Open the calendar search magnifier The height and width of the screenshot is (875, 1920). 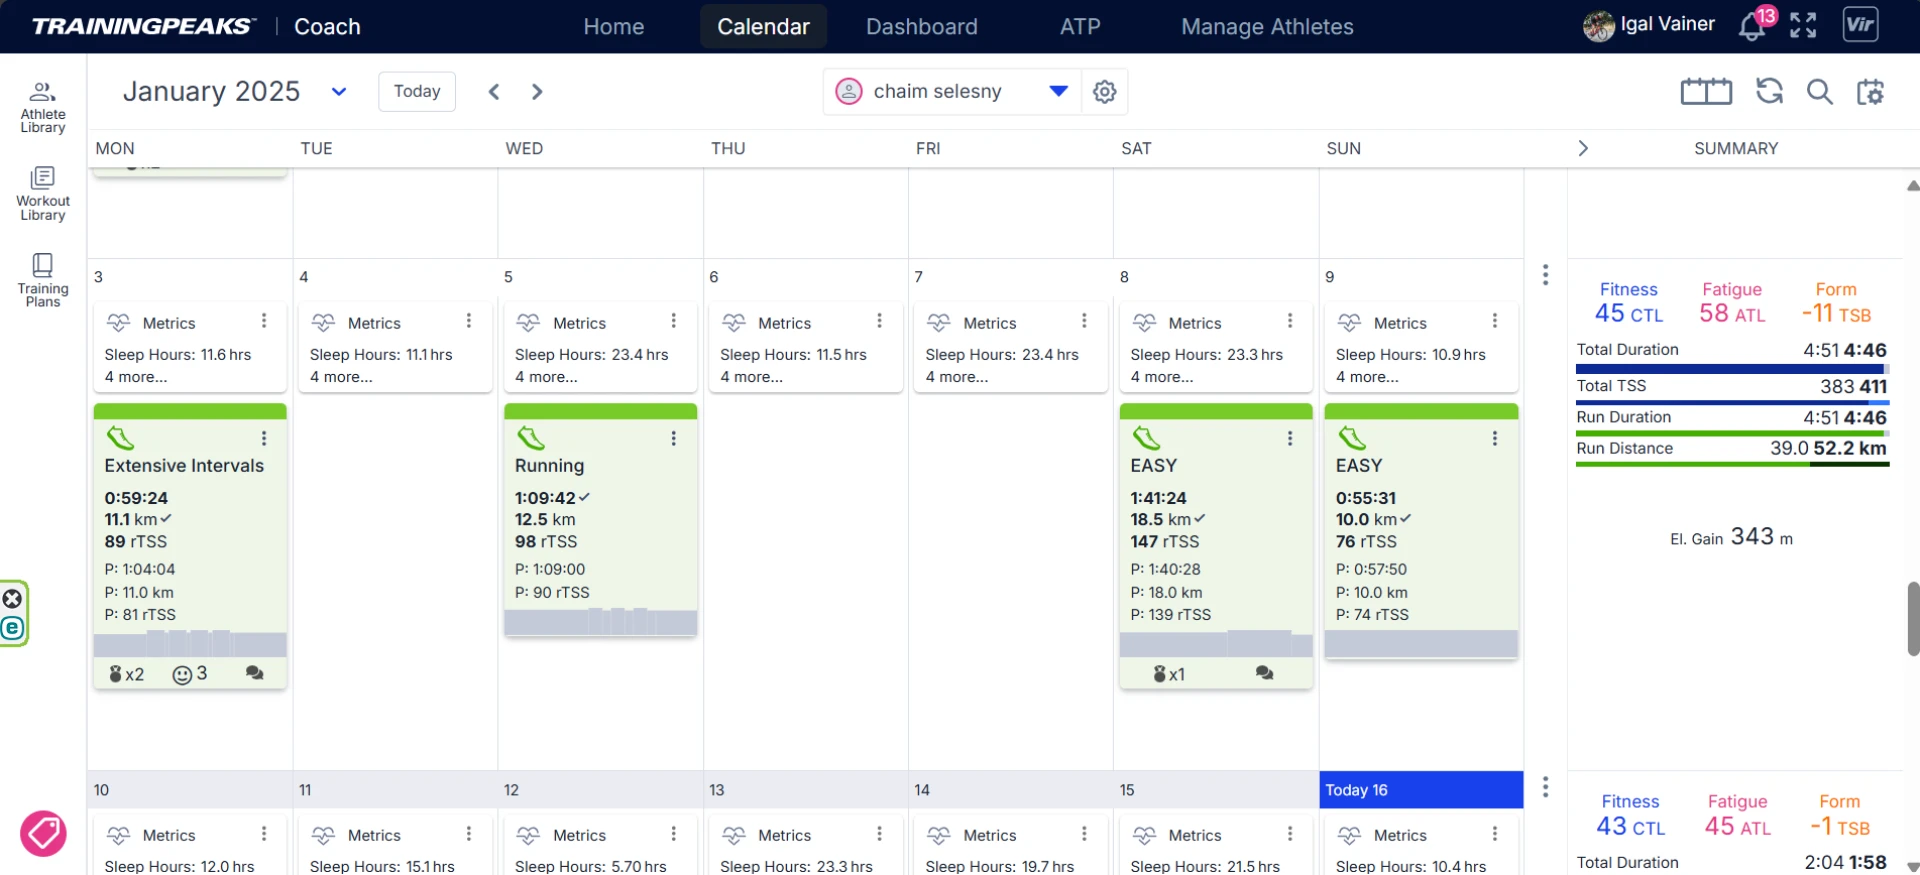[x=1819, y=92]
